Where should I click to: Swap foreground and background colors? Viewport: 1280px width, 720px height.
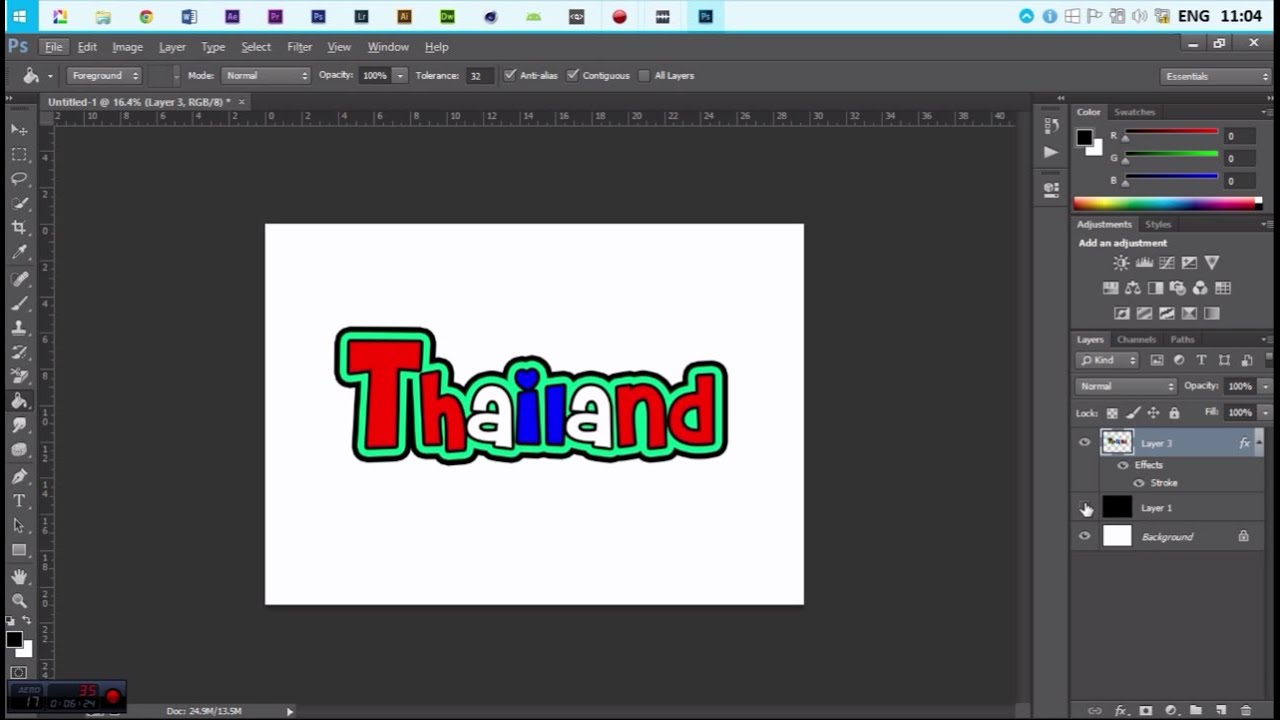(x=27, y=621)
